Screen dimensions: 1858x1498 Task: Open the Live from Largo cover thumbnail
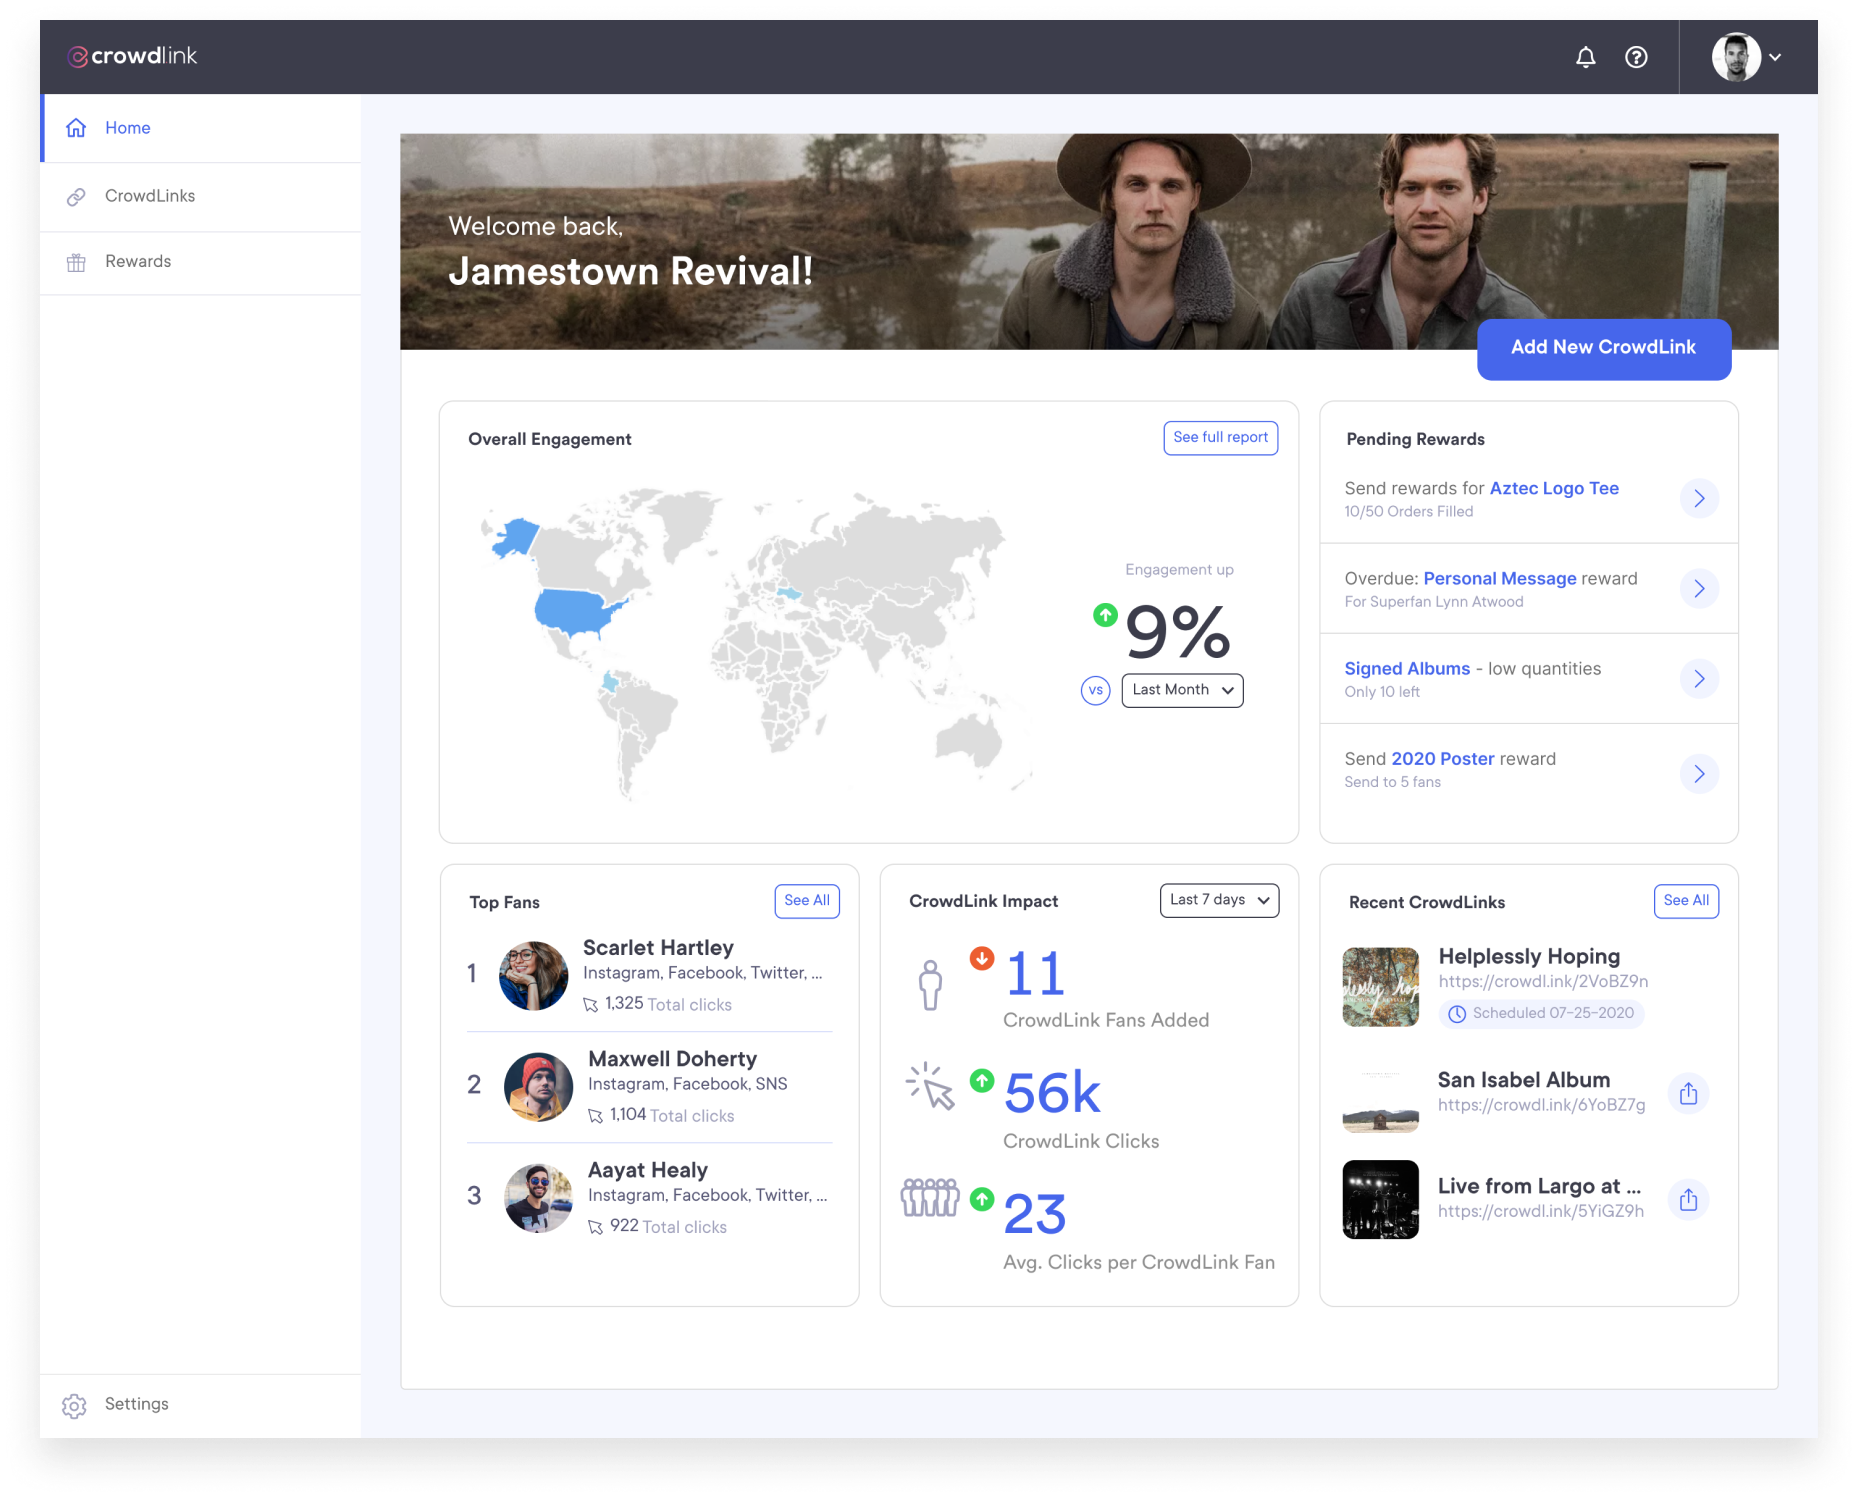point(1381,1200)
